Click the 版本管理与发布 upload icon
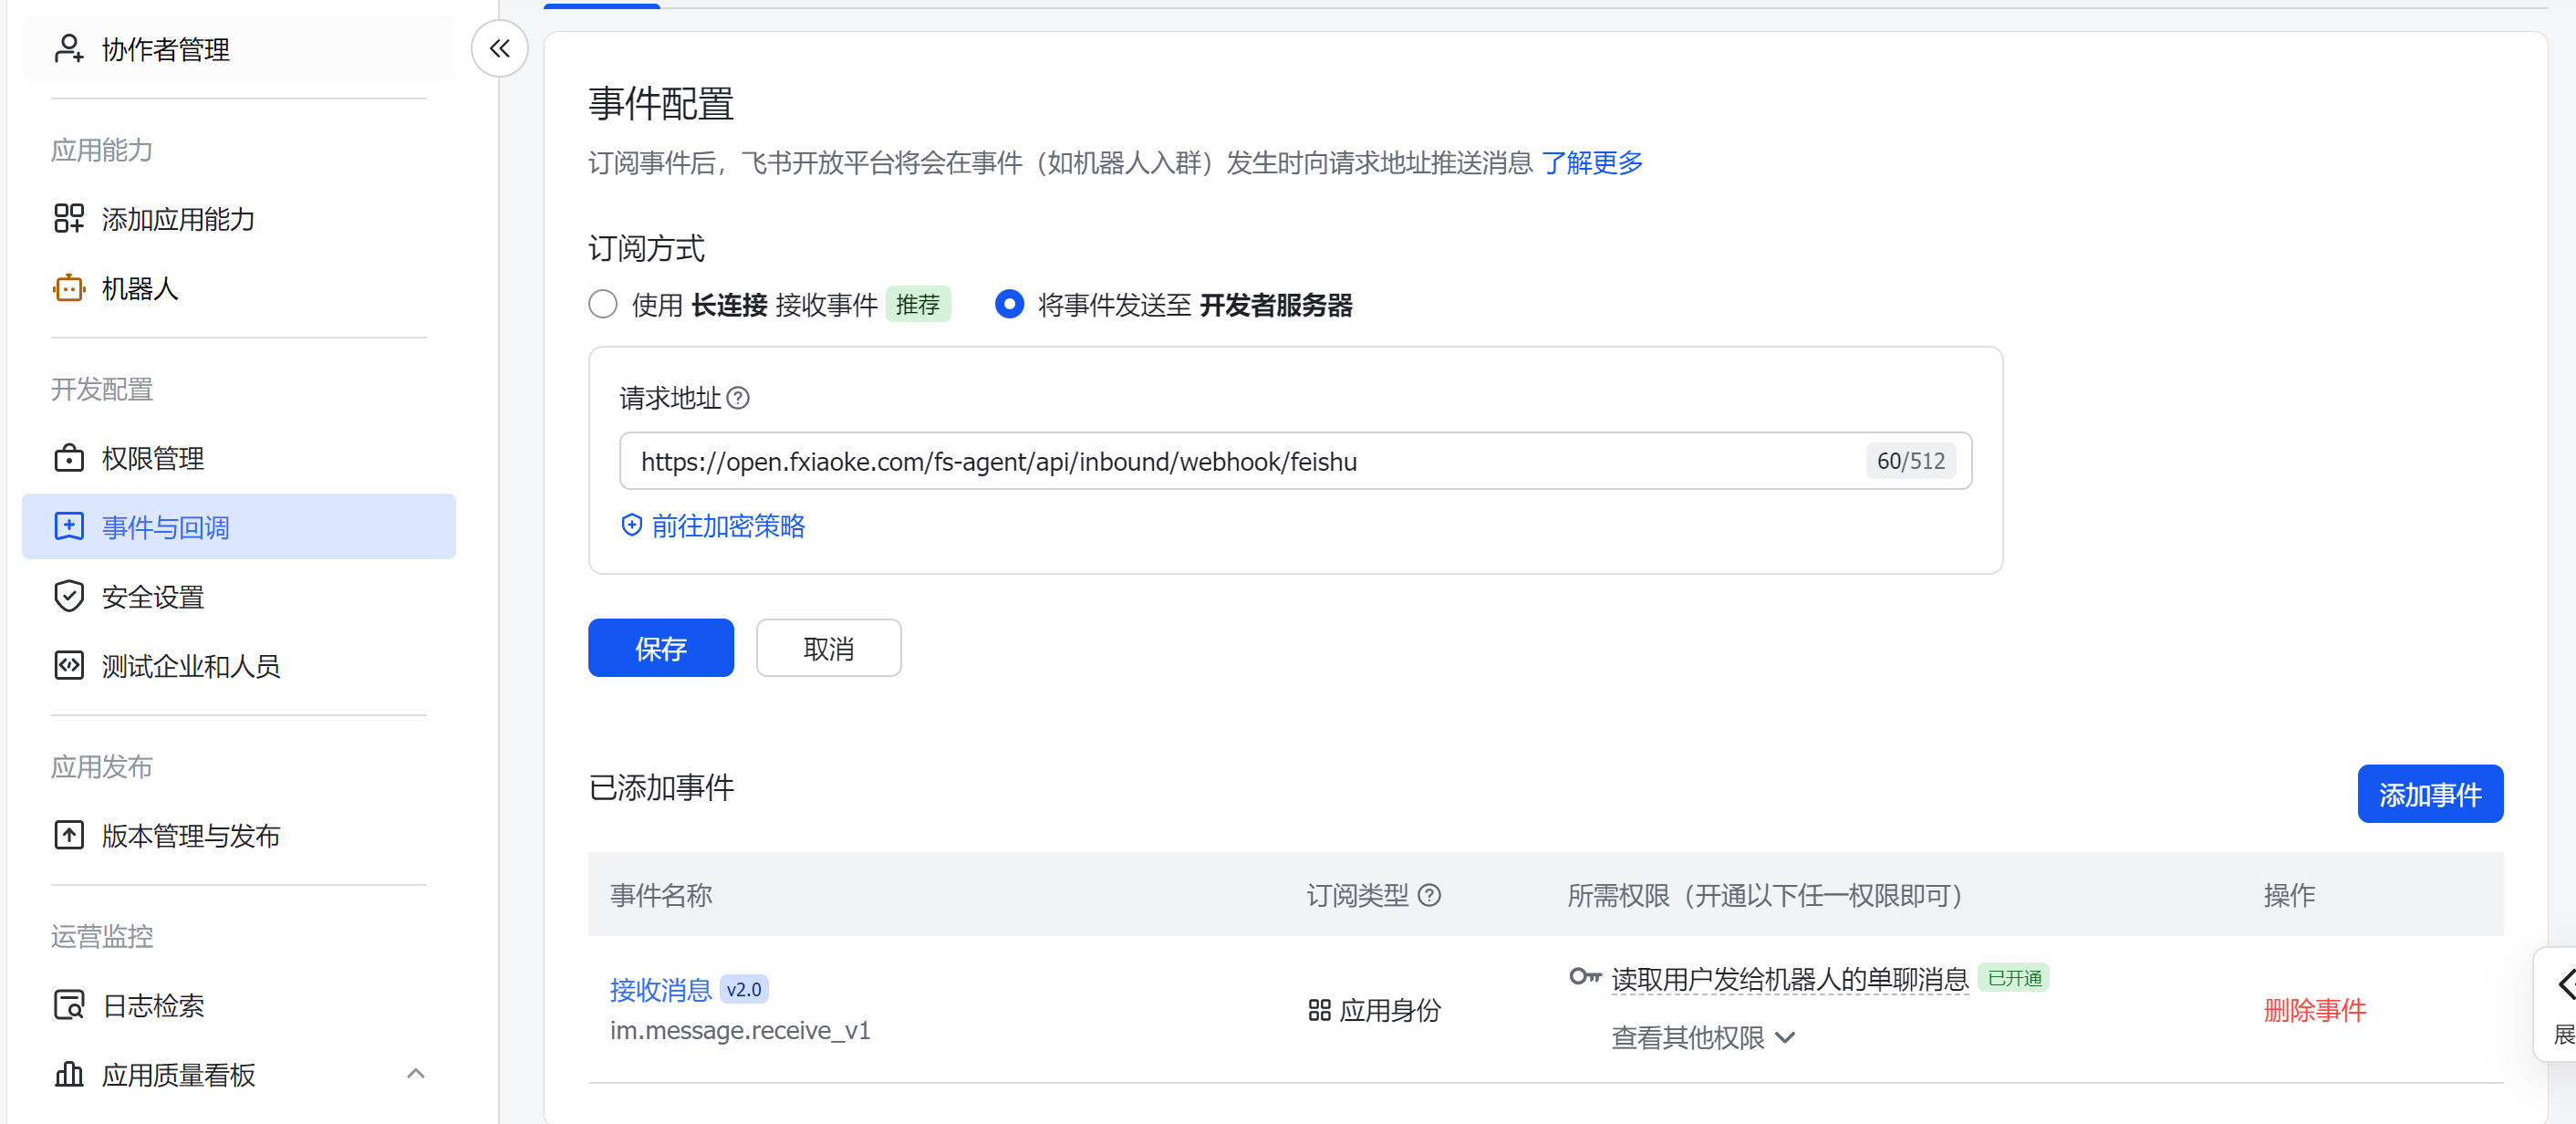This screenshot has height=1124, width=2576. [x=69, y=835]
